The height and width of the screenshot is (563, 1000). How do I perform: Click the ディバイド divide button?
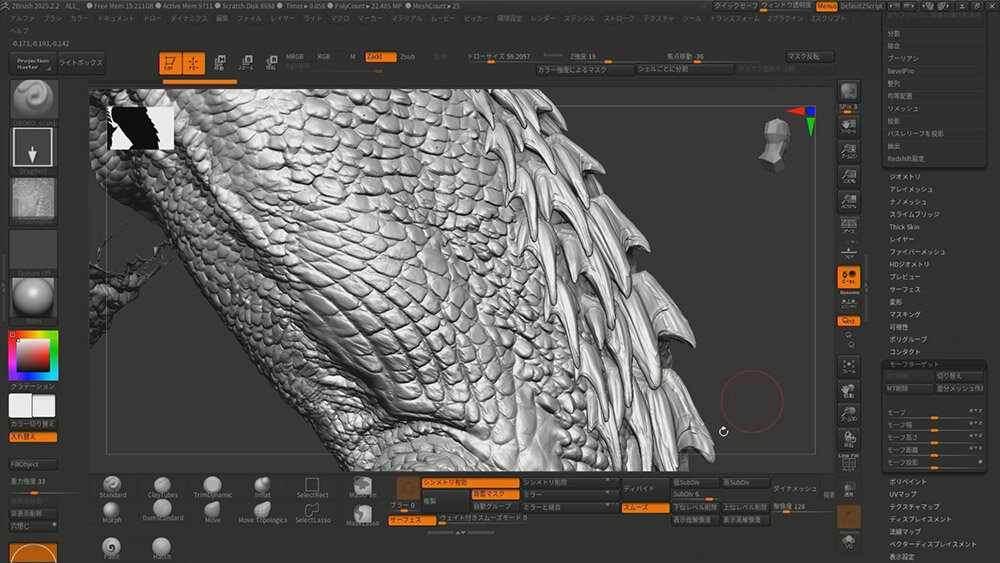[645, 488]
